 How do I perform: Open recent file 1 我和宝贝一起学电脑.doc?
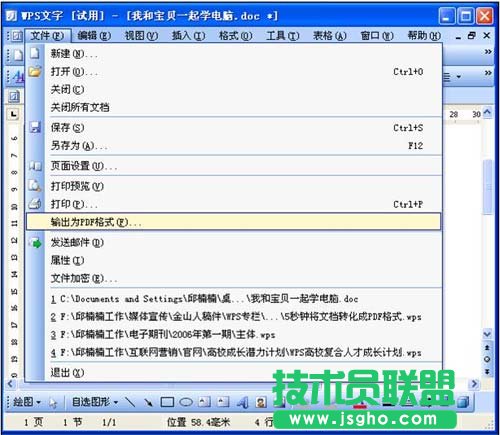click(x=233, y=299)
